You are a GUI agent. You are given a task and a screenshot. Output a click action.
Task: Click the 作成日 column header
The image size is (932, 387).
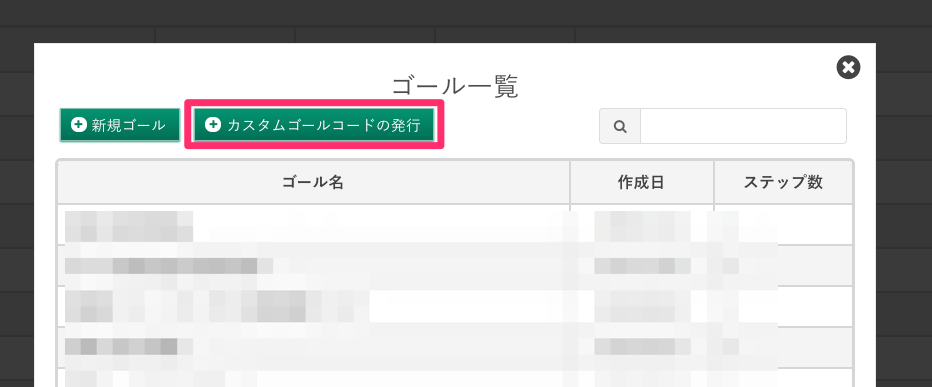pos(641,183)
